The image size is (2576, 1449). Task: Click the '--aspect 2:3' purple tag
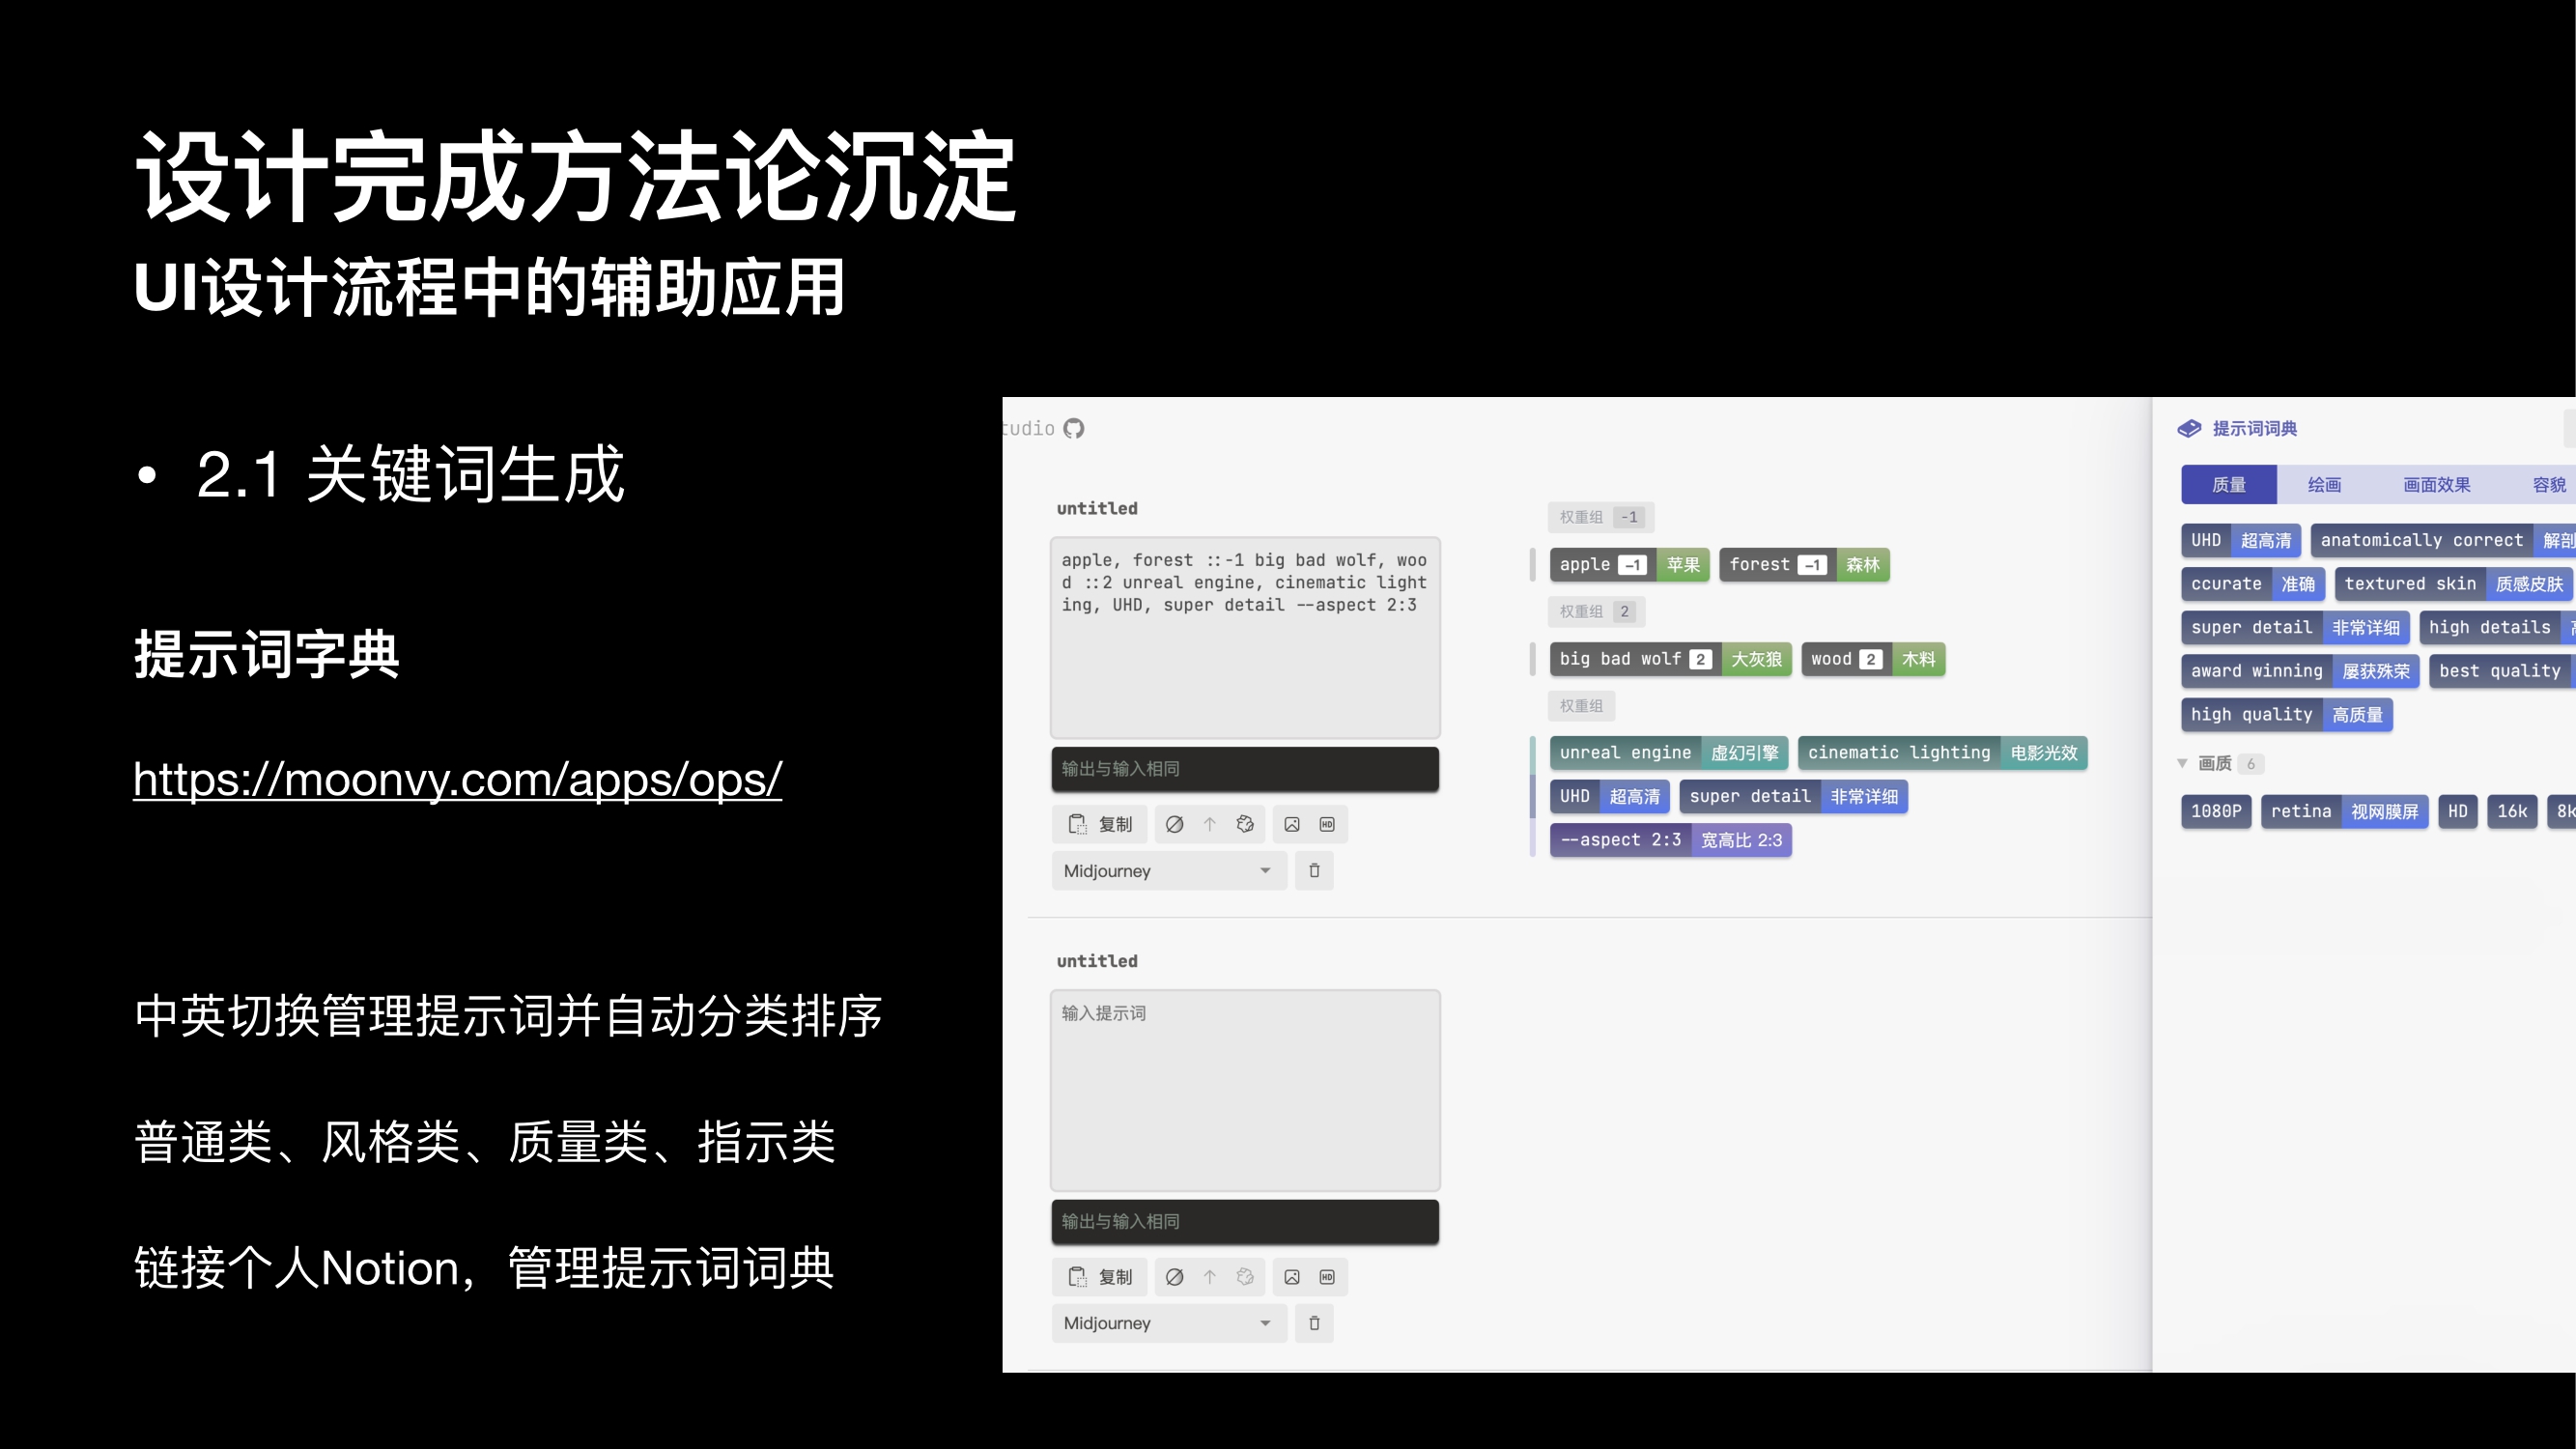[x=1620, y=840]
